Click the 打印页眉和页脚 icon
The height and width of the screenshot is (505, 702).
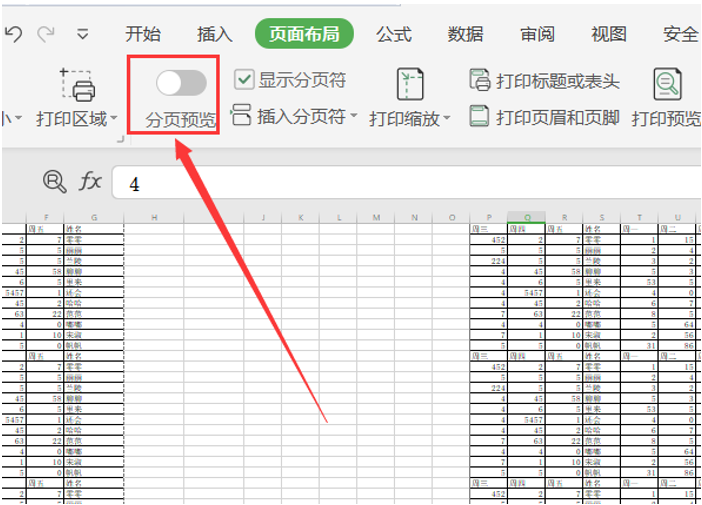479,116
